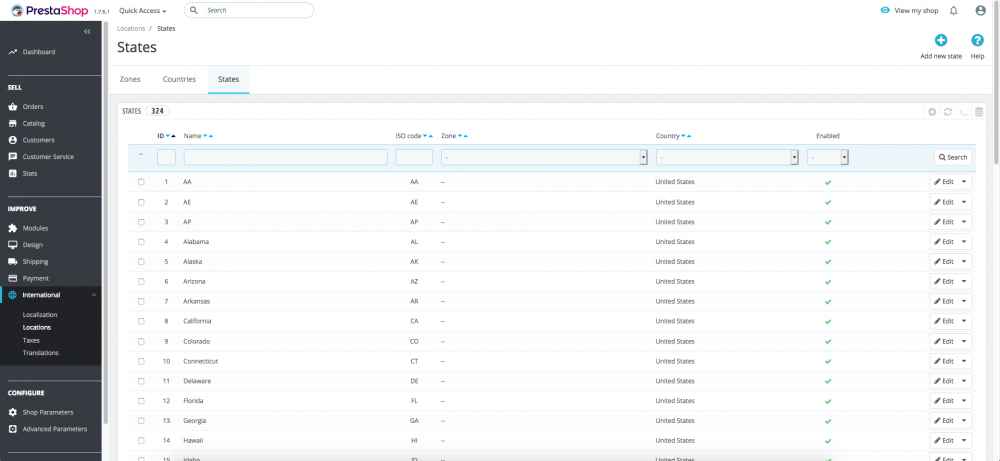Open Dashboard from the sidebar
This screenshot has height=461, width=1000.
[x=38, y=52]
